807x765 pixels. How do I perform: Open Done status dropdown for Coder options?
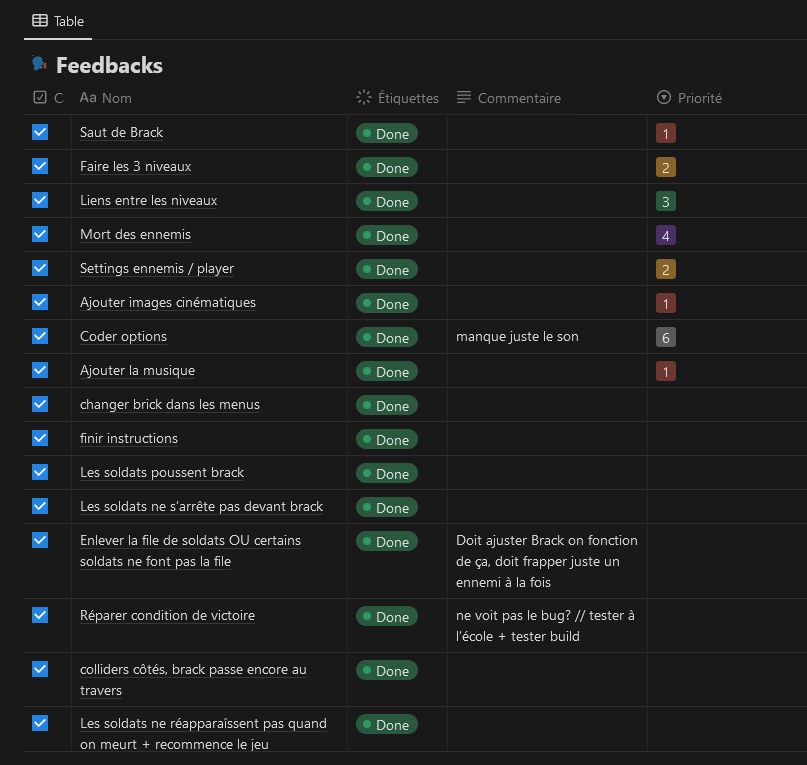tap(387, 338)
